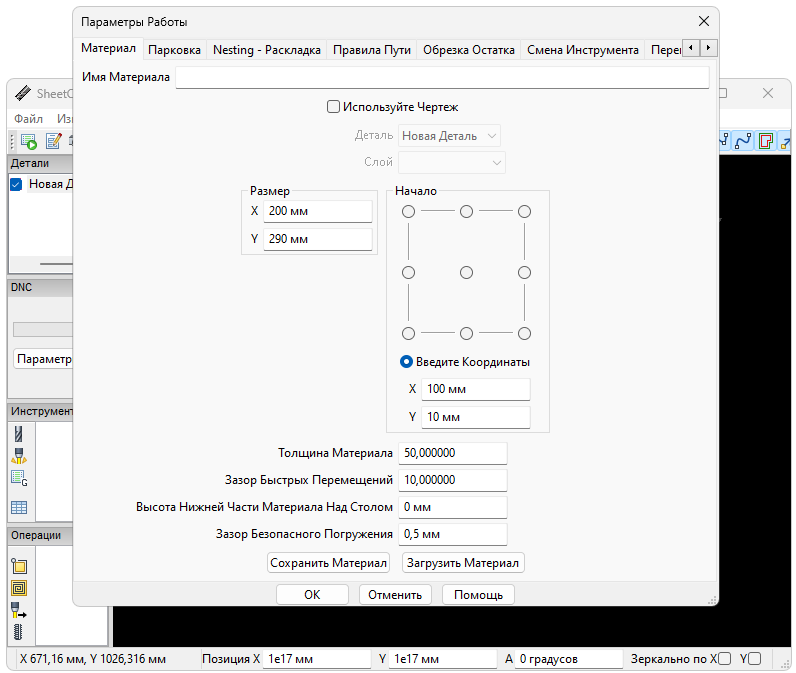The height and width of the screenshot is (673, 796).
Task: Edit the Зазор Быстрых Перемещений field
Action: (x=453, y=480)
